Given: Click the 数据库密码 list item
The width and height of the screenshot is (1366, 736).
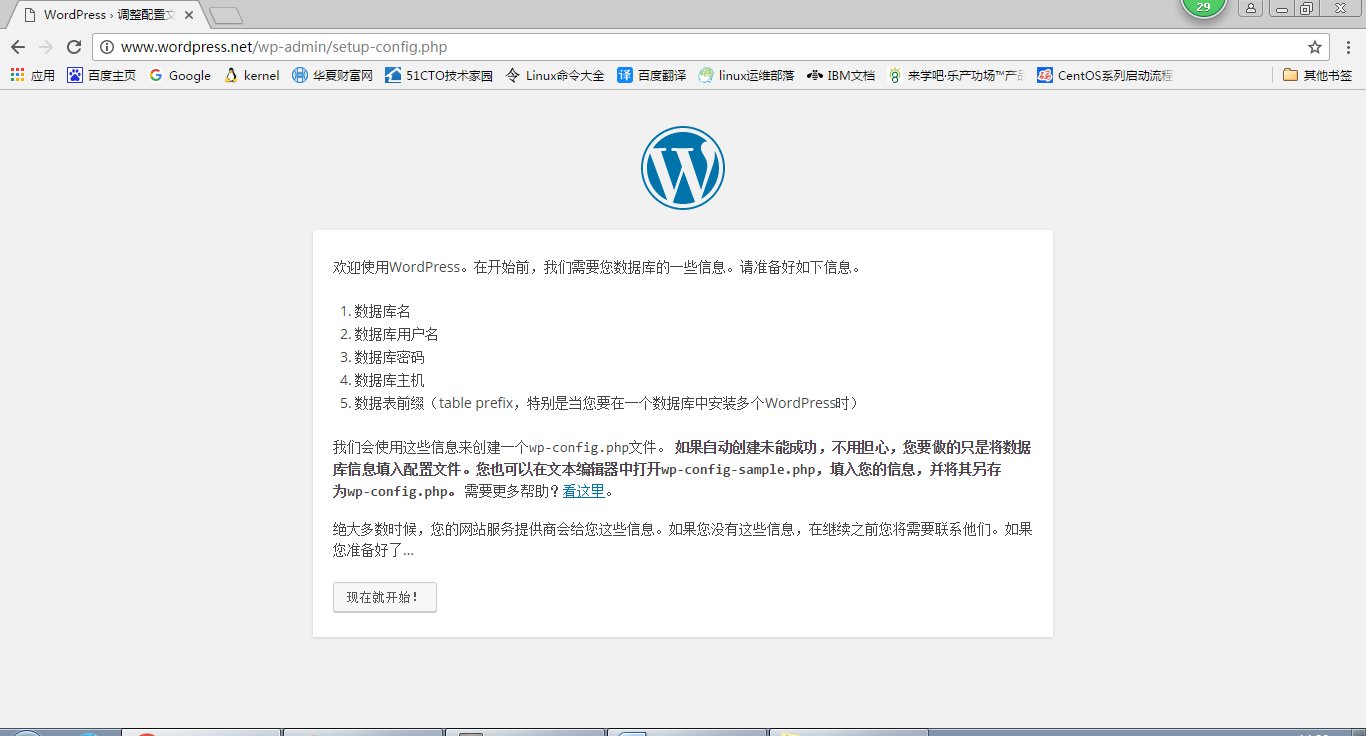Looking at the screenshot, I should pyautogui.click(x=389, y=357).
